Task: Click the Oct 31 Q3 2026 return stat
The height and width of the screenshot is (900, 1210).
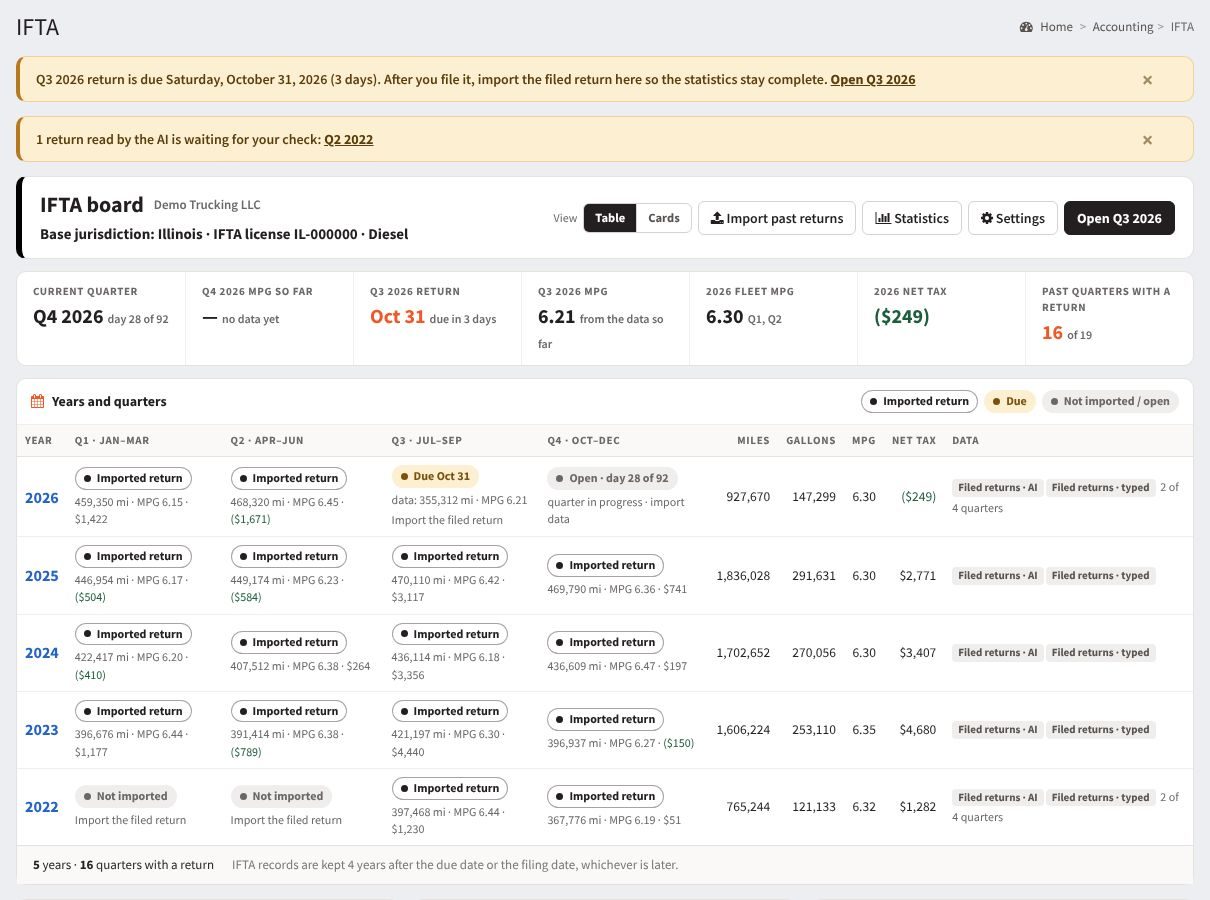Action: 398,317
